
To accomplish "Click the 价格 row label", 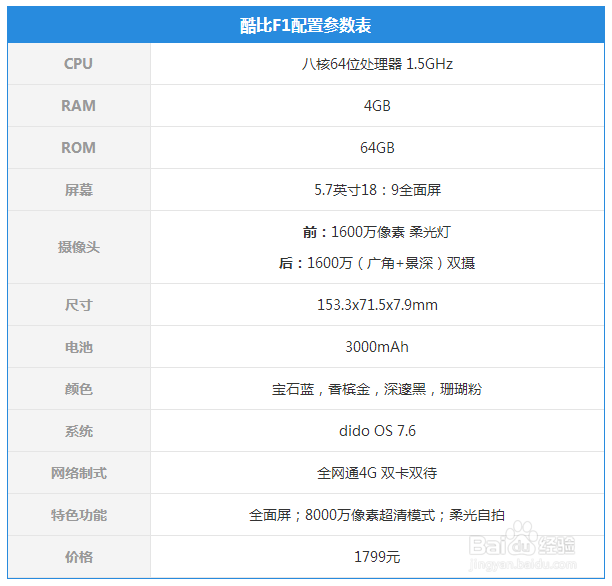I will click(x=78, y=557).
